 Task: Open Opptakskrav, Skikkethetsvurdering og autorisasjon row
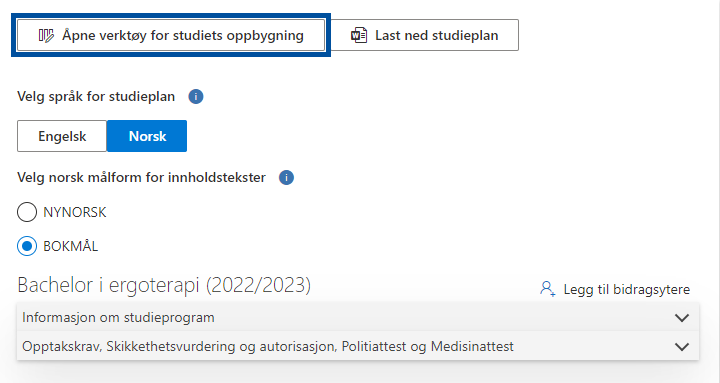[358, 346]
